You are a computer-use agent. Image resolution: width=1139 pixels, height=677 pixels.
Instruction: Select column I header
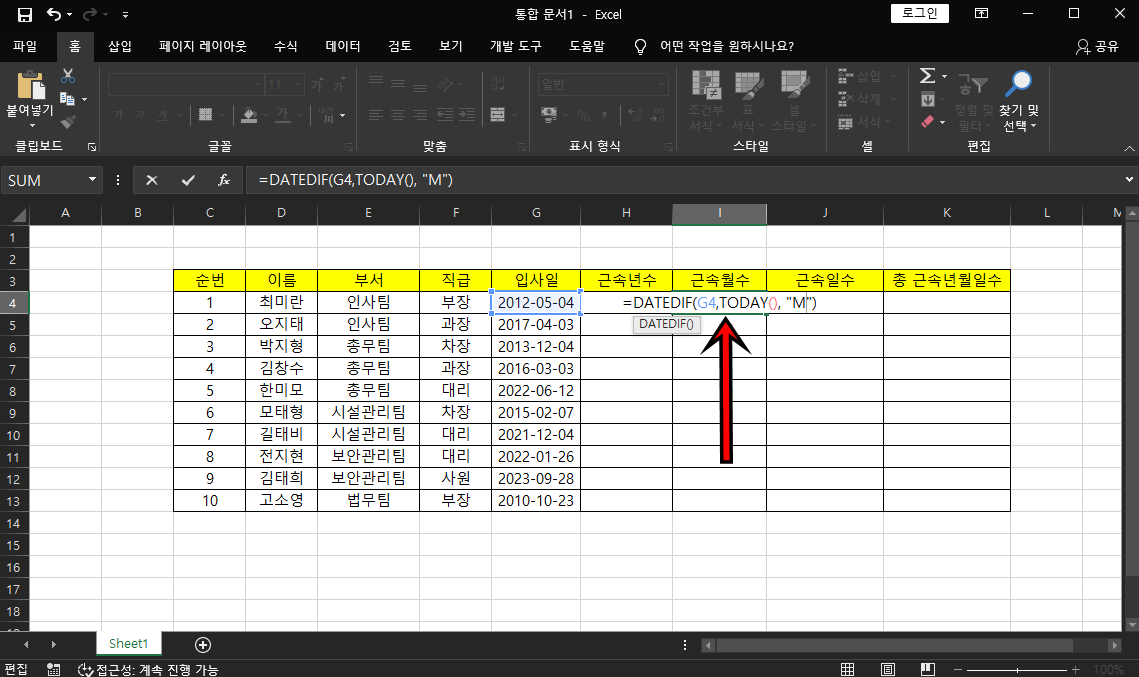click(719, 213)
